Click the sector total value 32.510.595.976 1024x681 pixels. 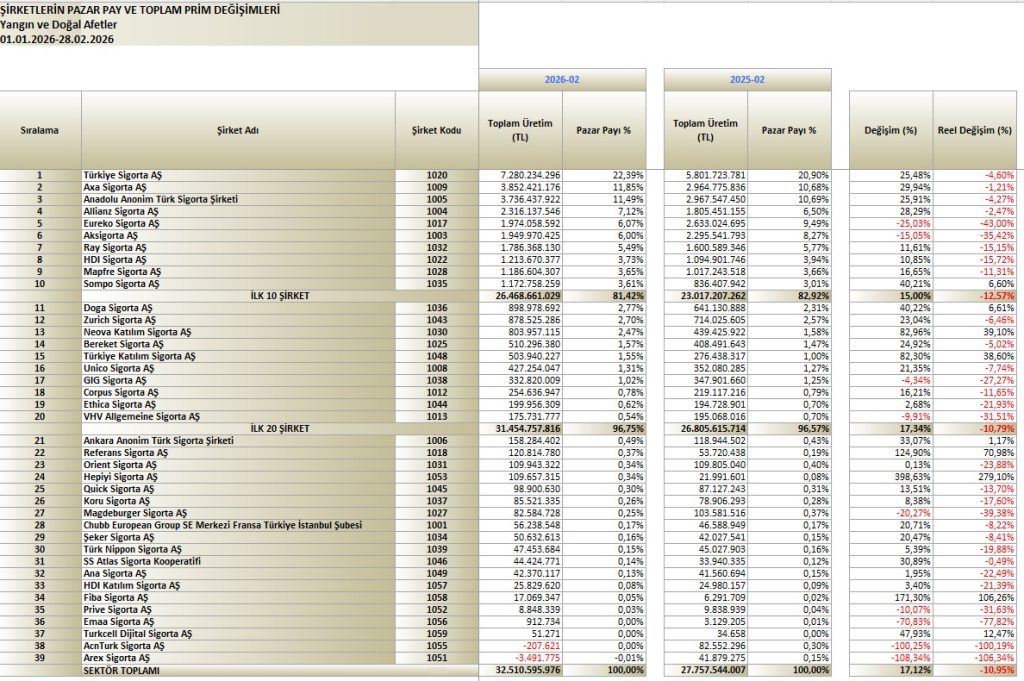point(525,669)
